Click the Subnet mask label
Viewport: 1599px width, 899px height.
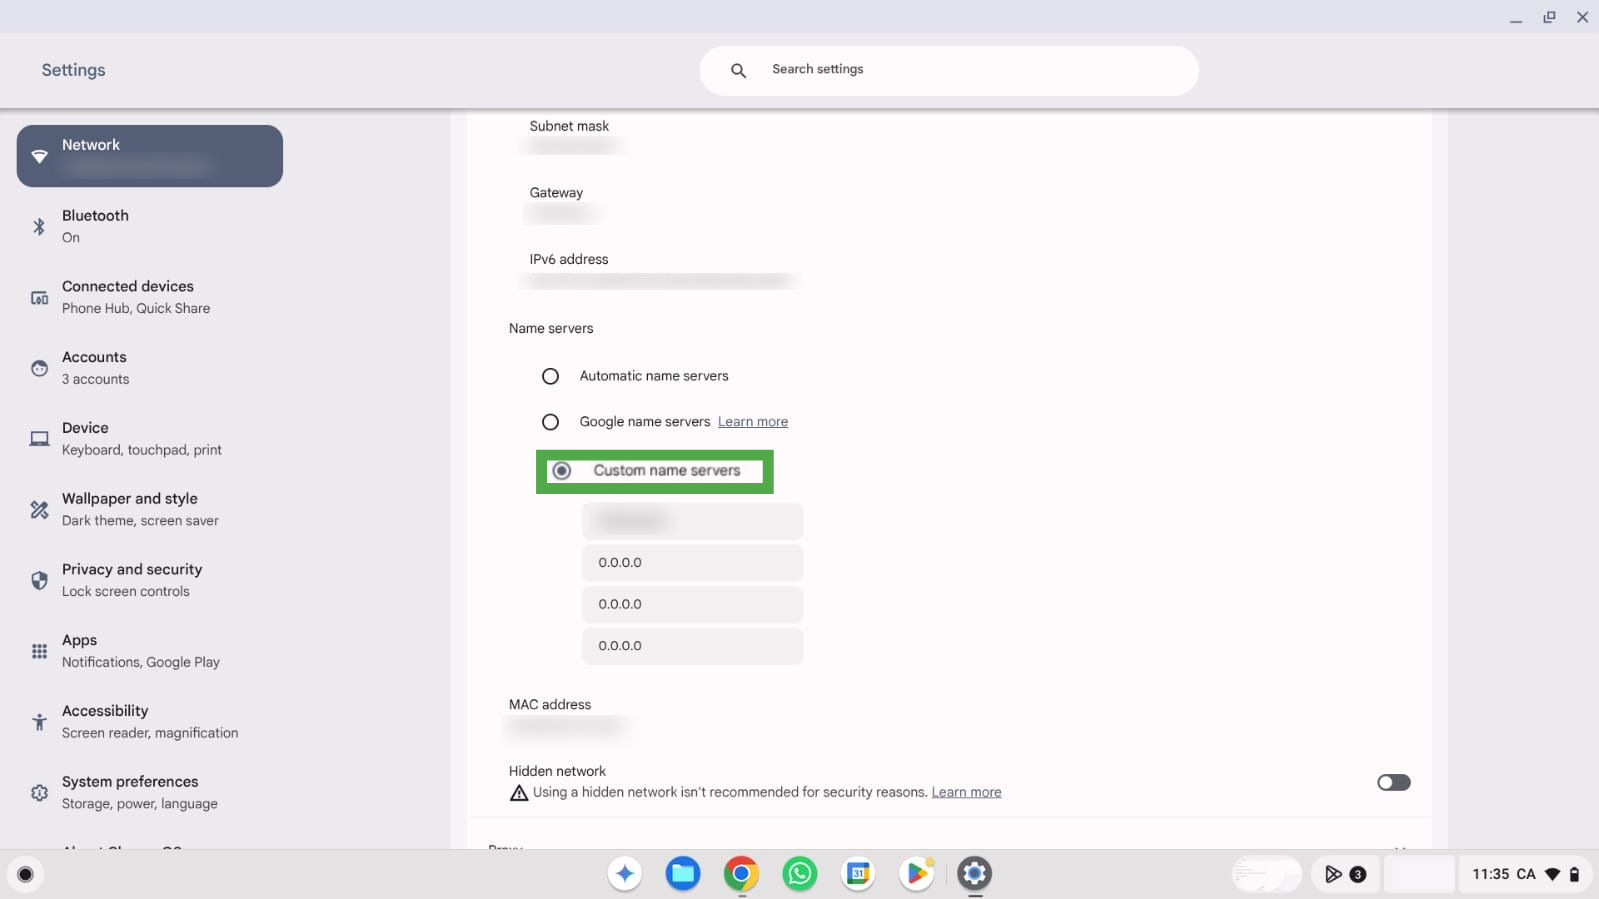point(569,126)
